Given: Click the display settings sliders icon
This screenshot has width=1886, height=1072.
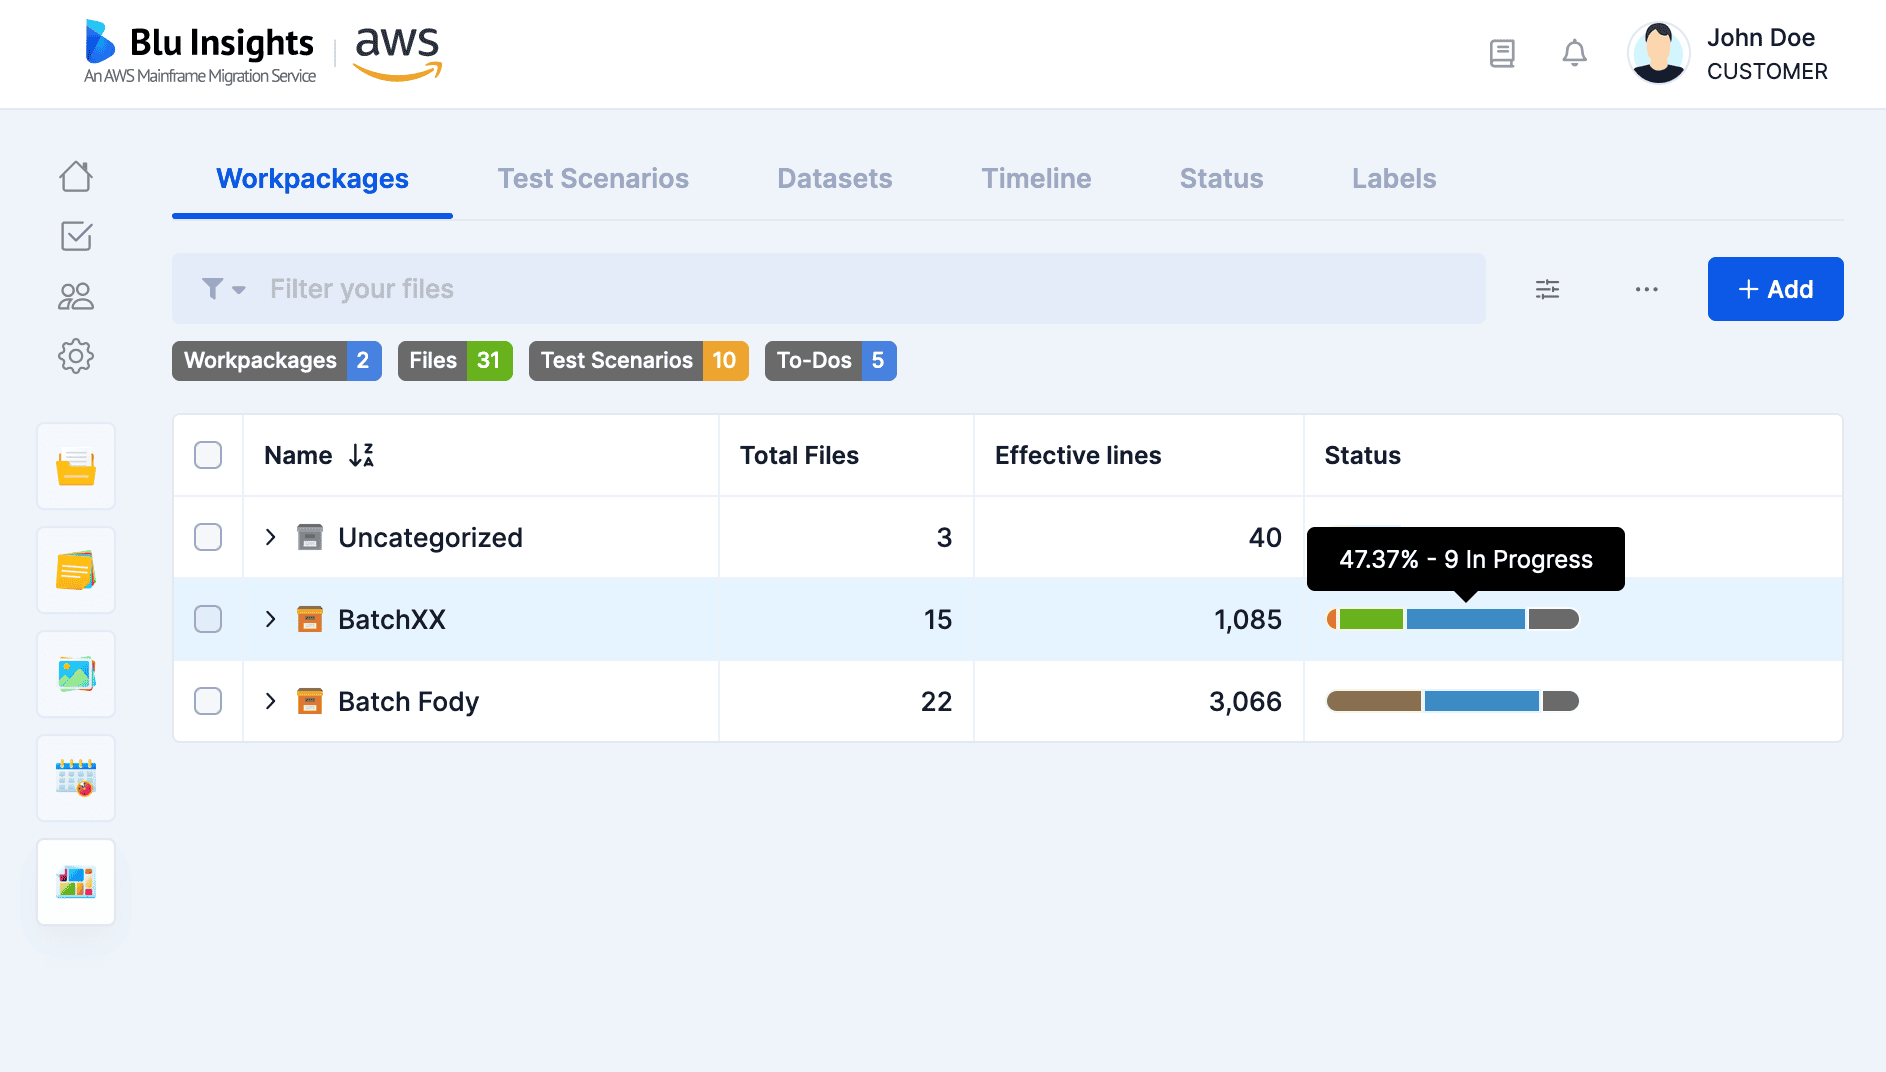Looking at the screenshot, I should click(1547, 289).
